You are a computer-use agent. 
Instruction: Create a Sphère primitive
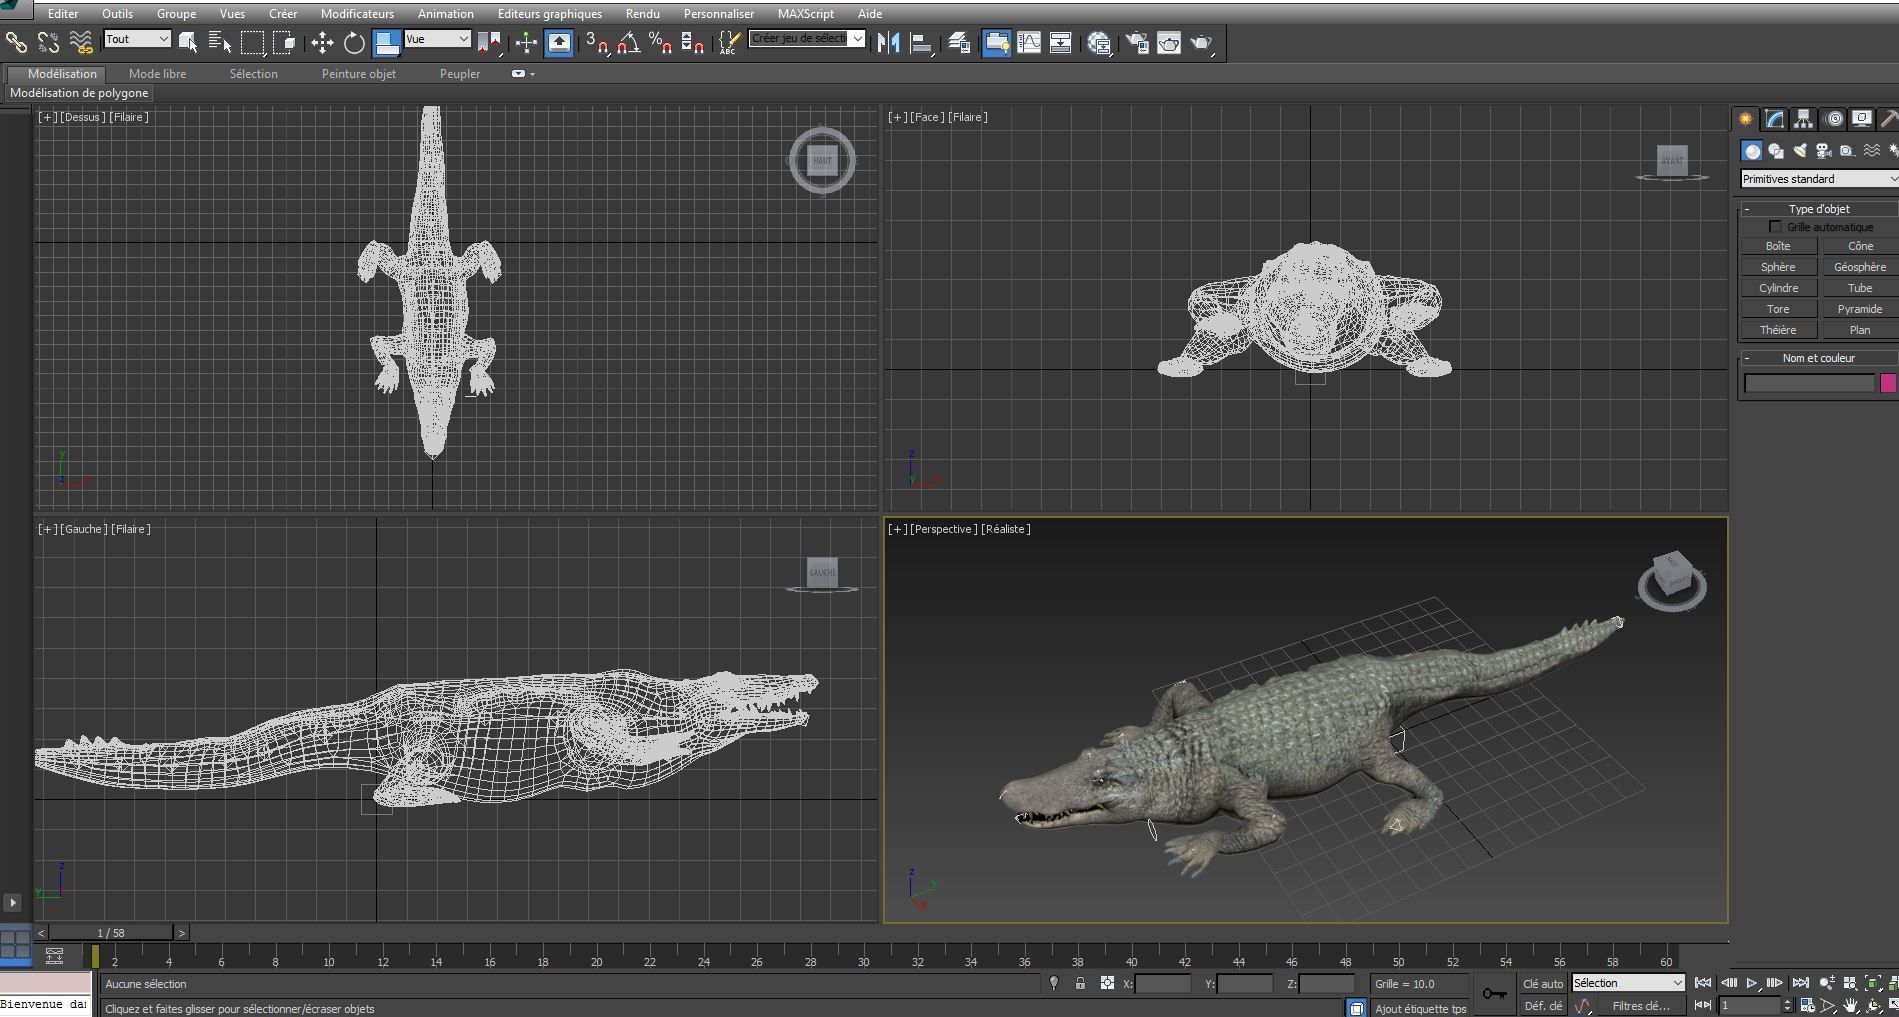click(1778, 267)
